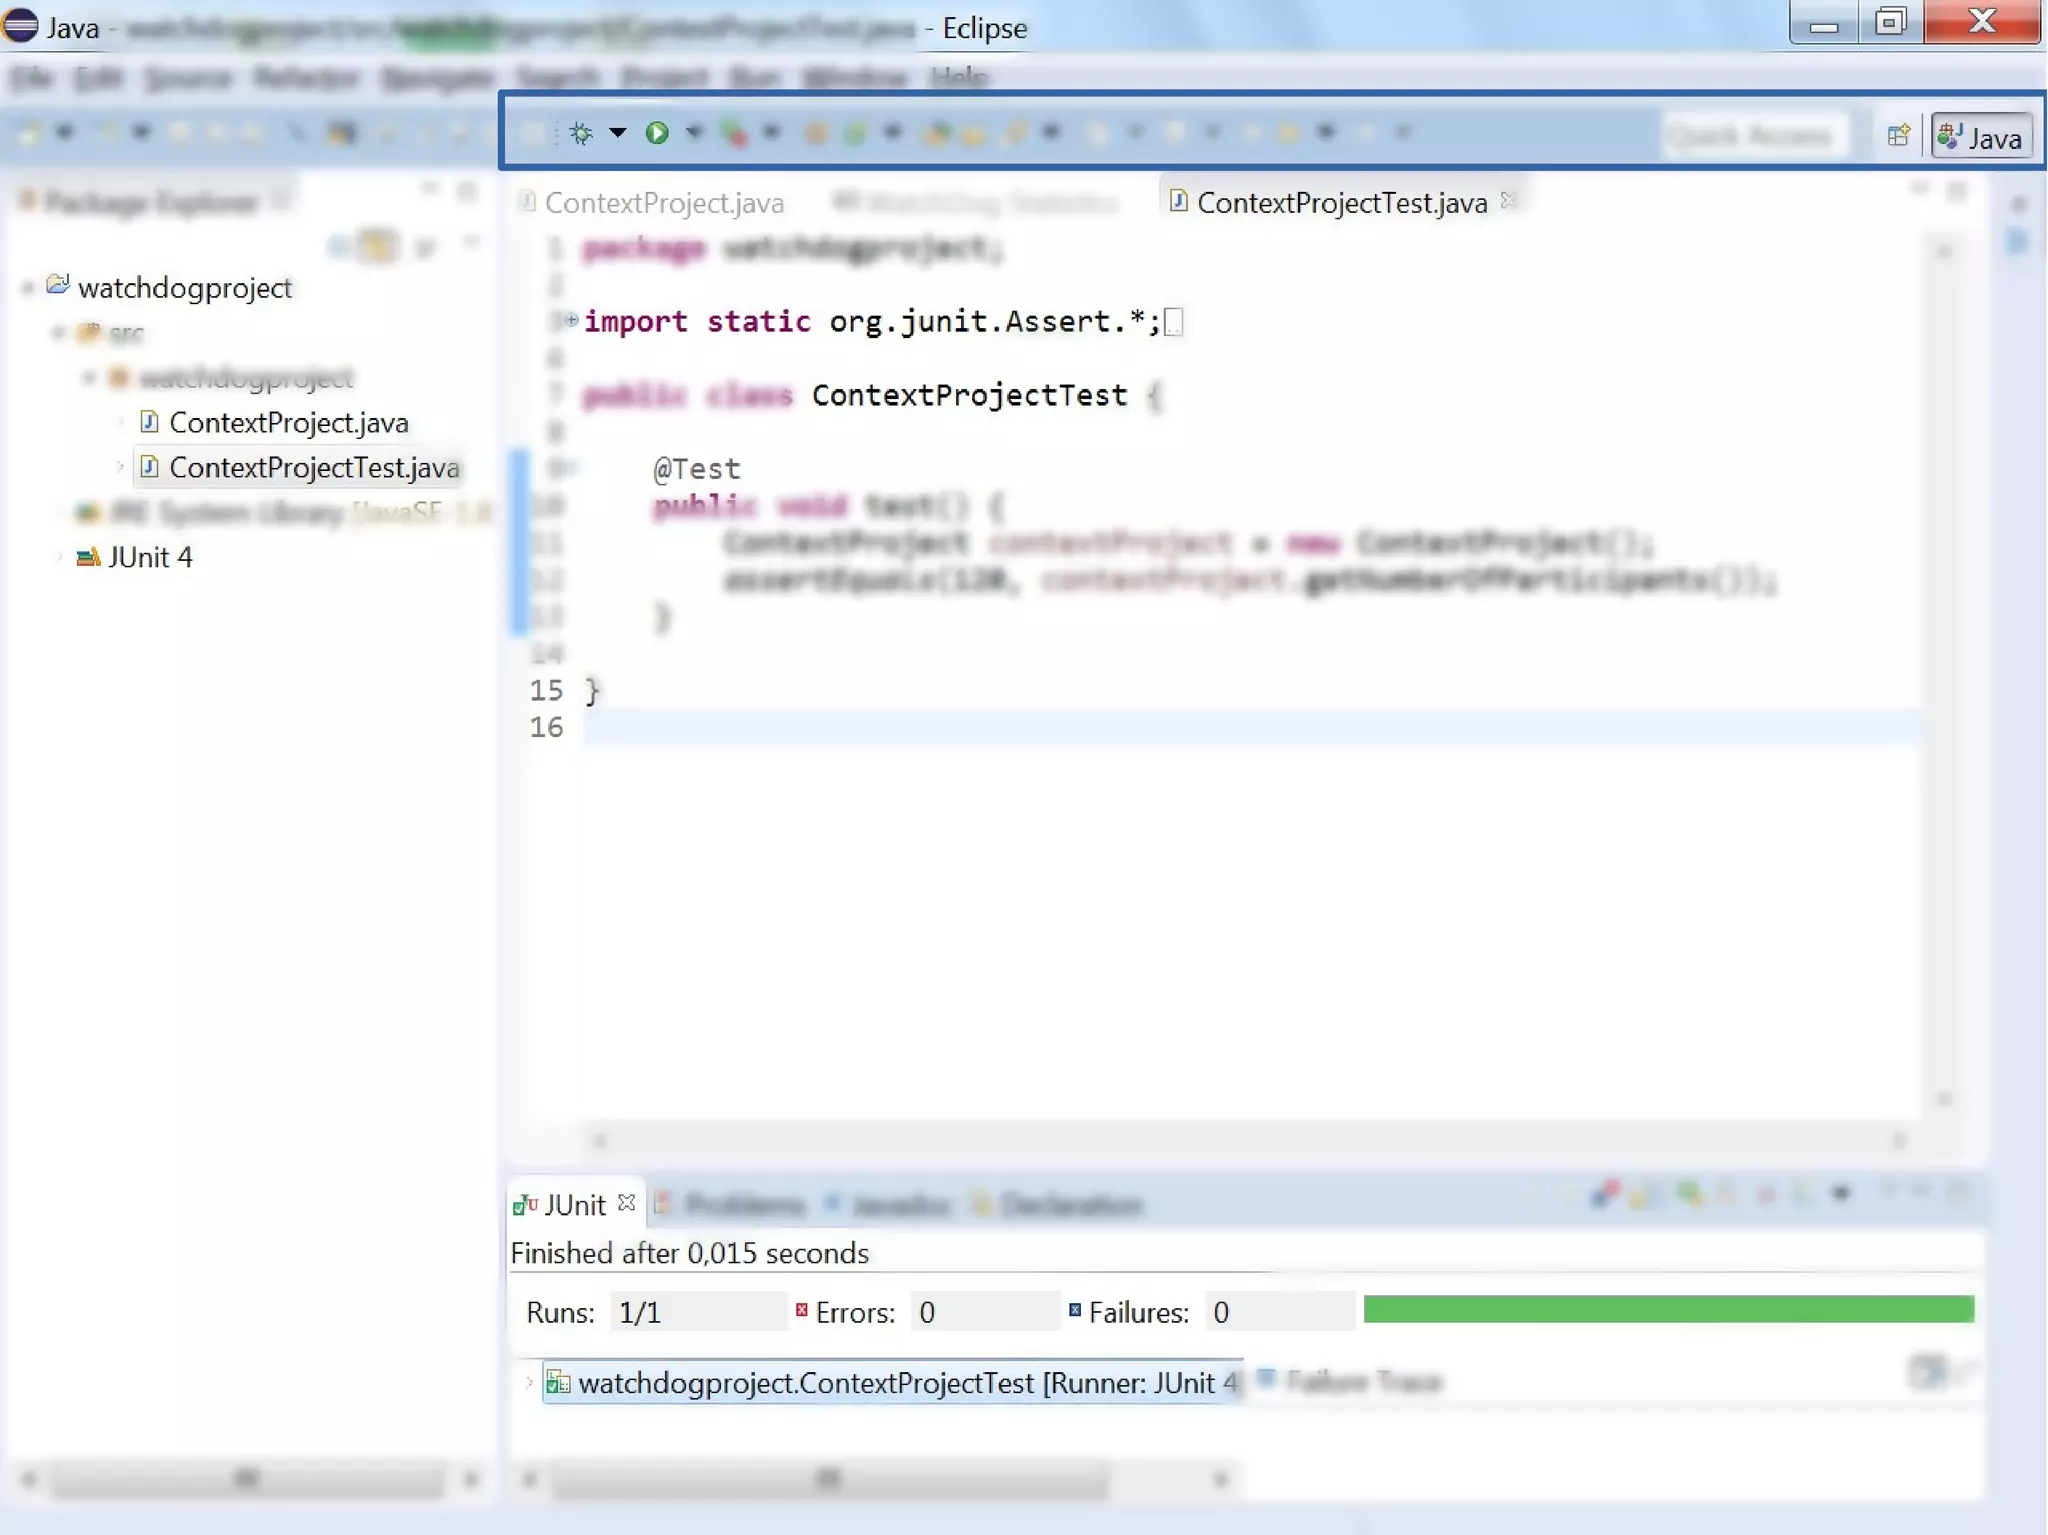The height and width of the screenshot is (1535, 2048).
Task: Click the green JUnit progress bar
Action: [1667, 1309]
